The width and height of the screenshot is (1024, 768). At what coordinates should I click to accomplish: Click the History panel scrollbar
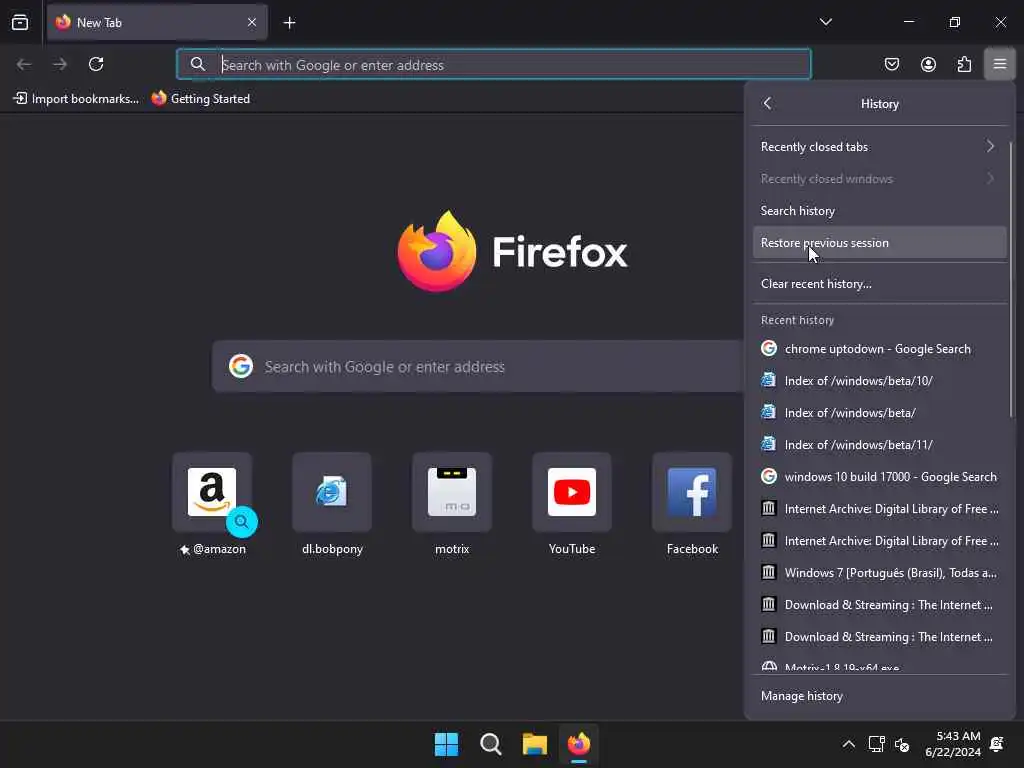click(1011, 280)
